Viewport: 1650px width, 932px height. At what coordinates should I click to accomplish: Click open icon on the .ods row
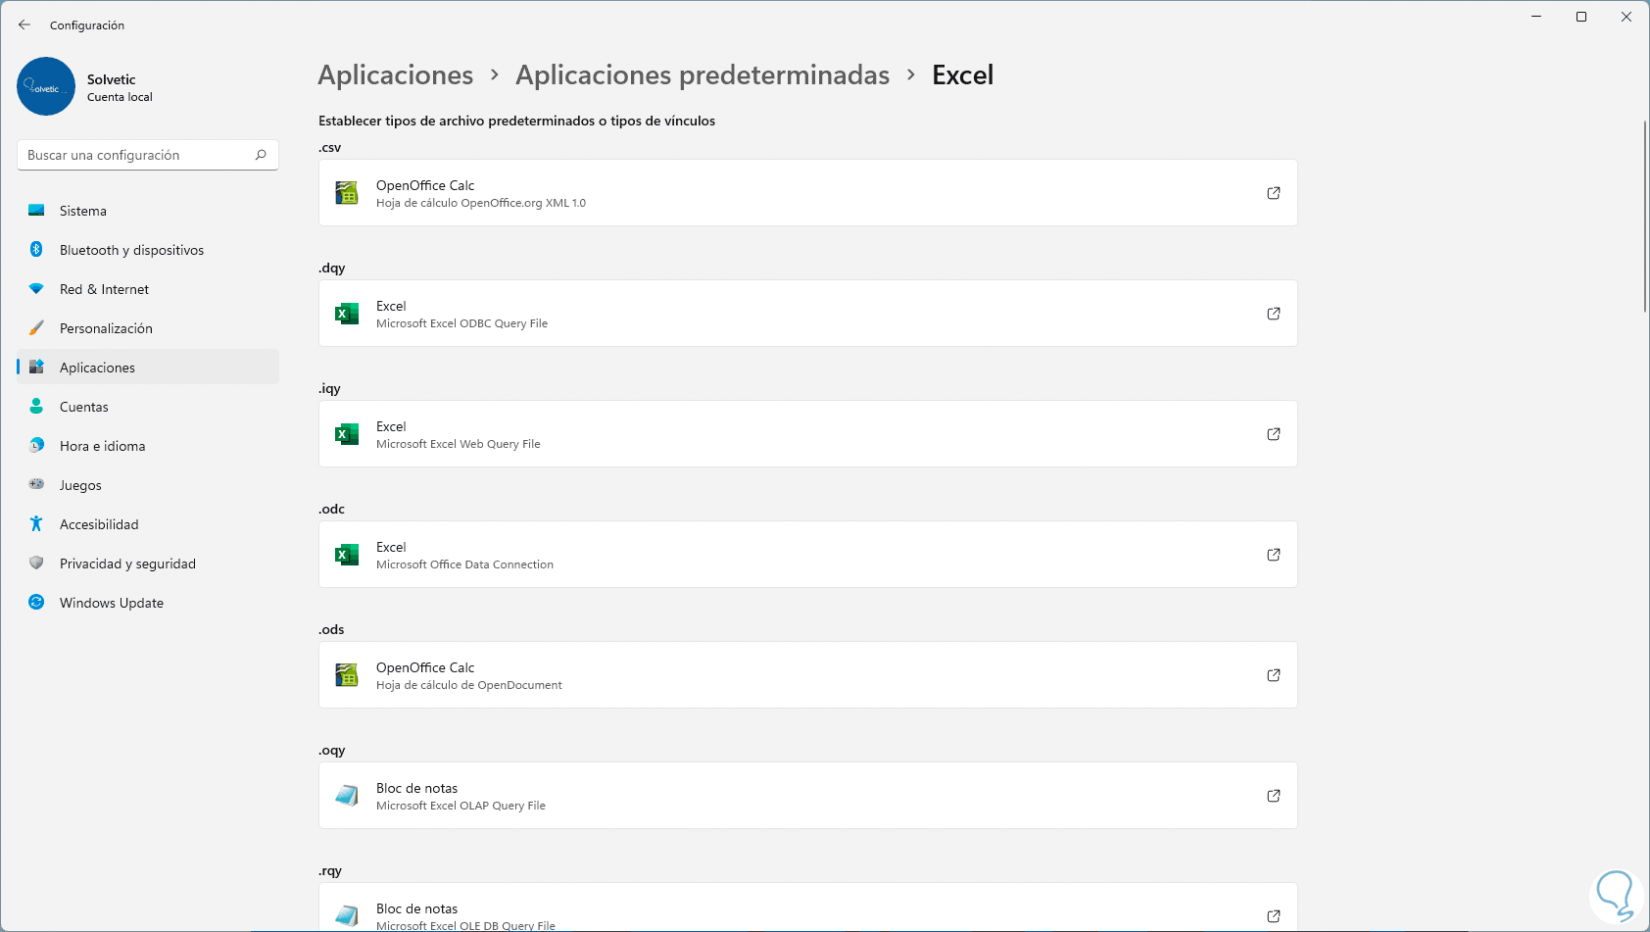point(1273,675)
